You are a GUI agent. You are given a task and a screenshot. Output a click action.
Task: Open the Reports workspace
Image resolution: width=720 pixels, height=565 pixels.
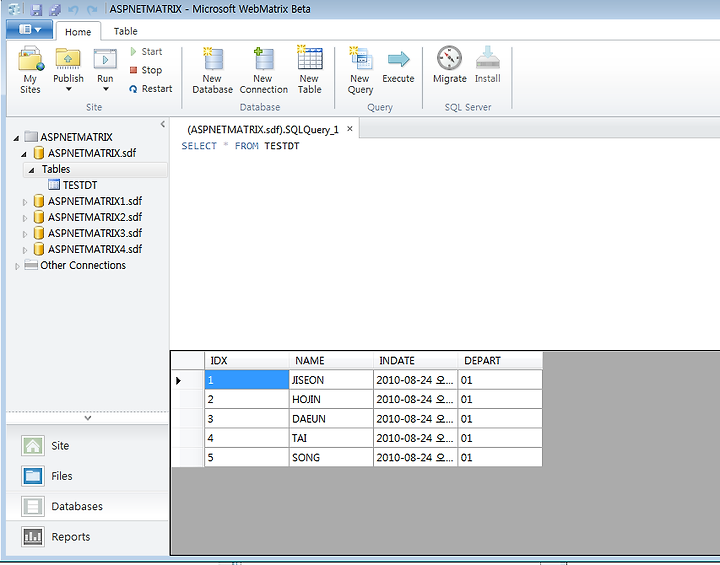87,537
